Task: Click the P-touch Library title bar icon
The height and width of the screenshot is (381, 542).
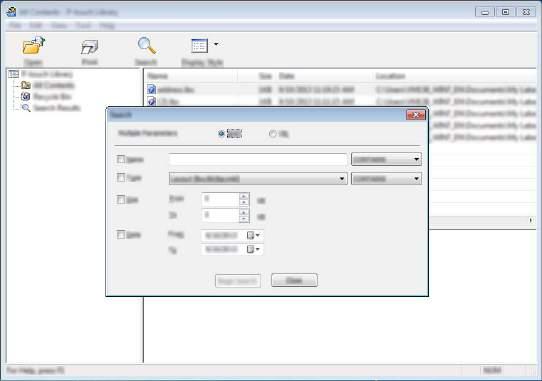Action: [x=11, y=12]
